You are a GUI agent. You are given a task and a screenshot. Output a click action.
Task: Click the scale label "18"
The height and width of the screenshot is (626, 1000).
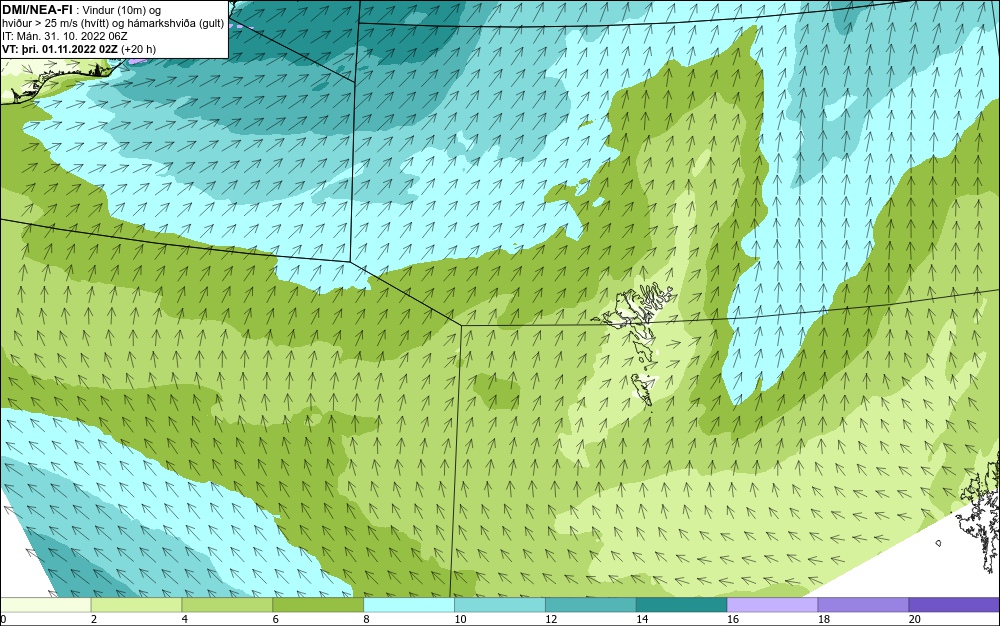[824, 619]
